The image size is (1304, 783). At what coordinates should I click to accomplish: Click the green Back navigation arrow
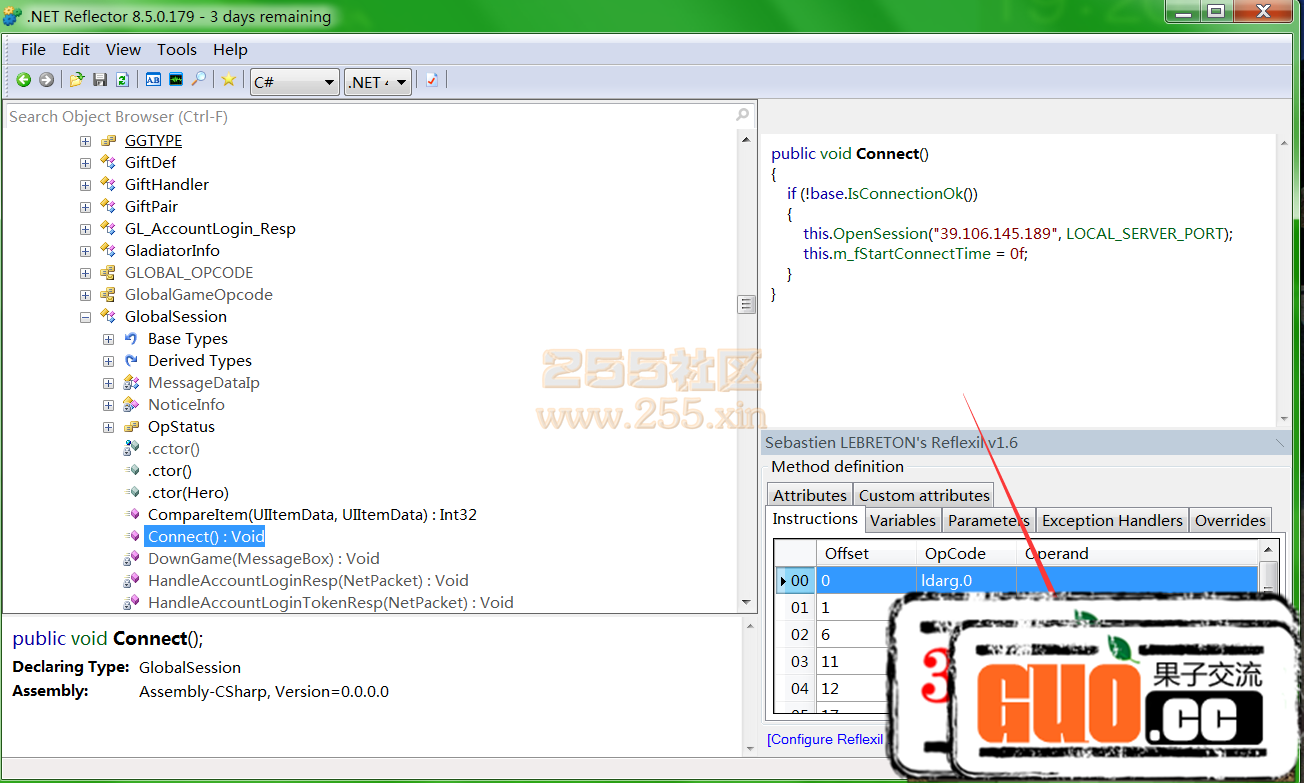click(23, 80)
